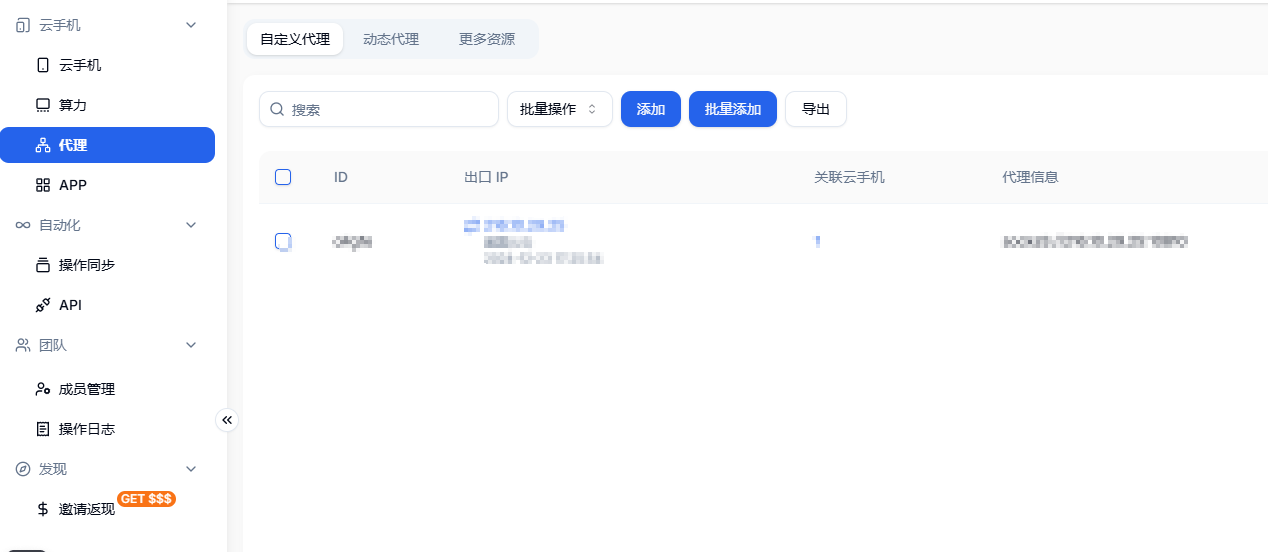Click the ID column header
Screen dimensions: 1268x552
341,177
